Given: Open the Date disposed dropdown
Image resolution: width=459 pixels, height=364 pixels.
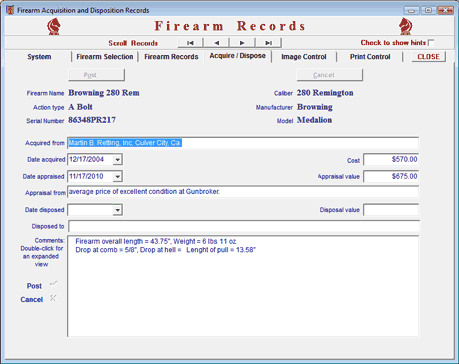Looking at the screenshot, I should pyautogui.click(x=117, y=210).
